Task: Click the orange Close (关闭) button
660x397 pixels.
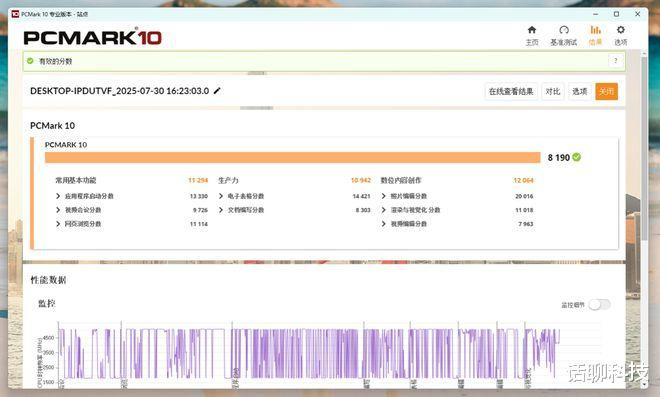Action: point(606,91)
